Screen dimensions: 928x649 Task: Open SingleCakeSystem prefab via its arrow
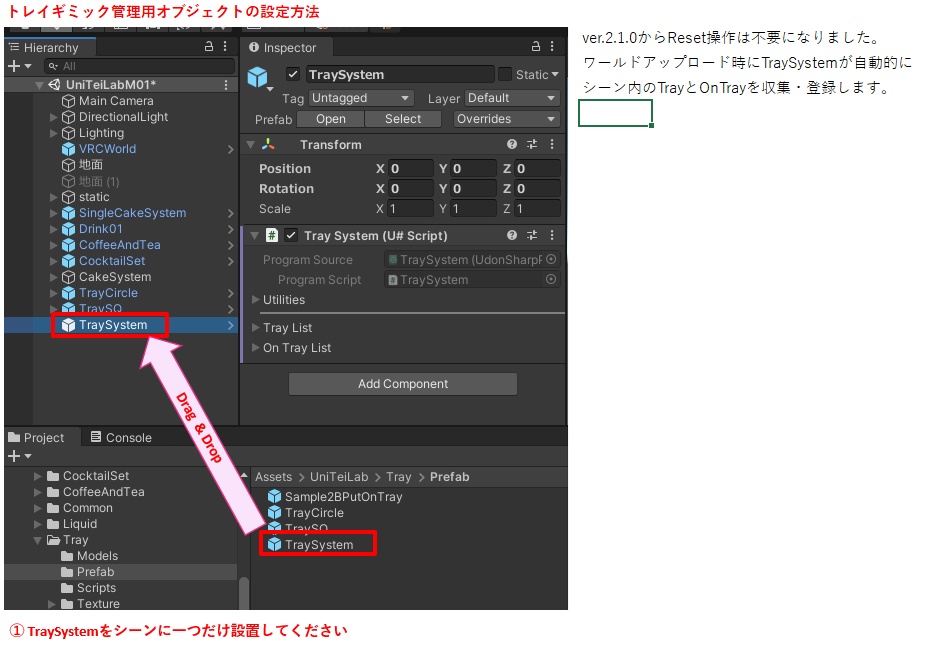click(x=231, y=214)
